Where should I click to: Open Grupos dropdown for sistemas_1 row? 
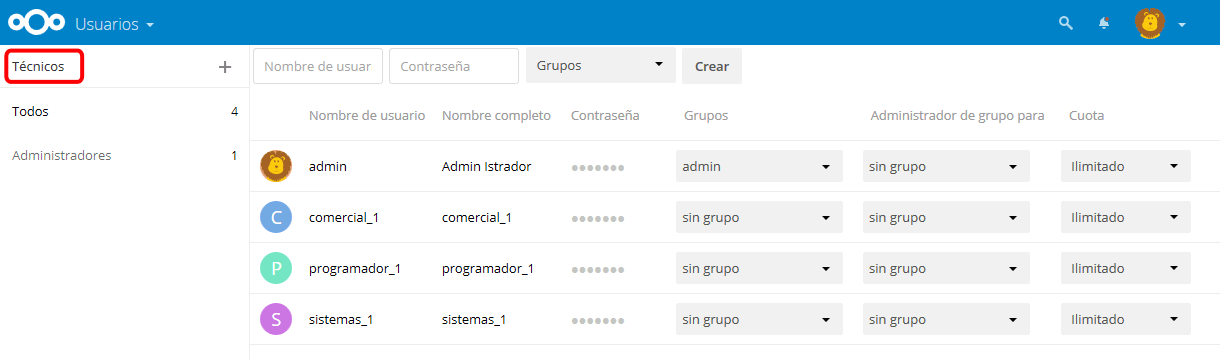[759, 319]
